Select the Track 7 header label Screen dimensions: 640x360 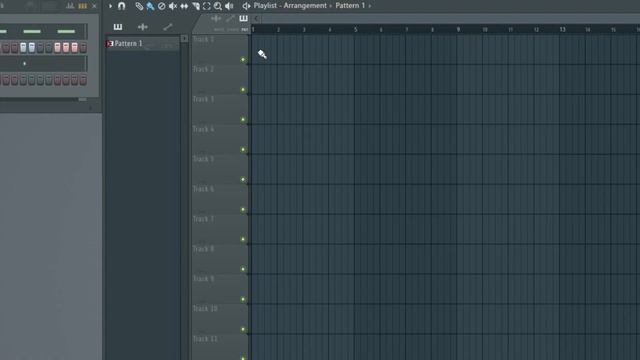203,219
